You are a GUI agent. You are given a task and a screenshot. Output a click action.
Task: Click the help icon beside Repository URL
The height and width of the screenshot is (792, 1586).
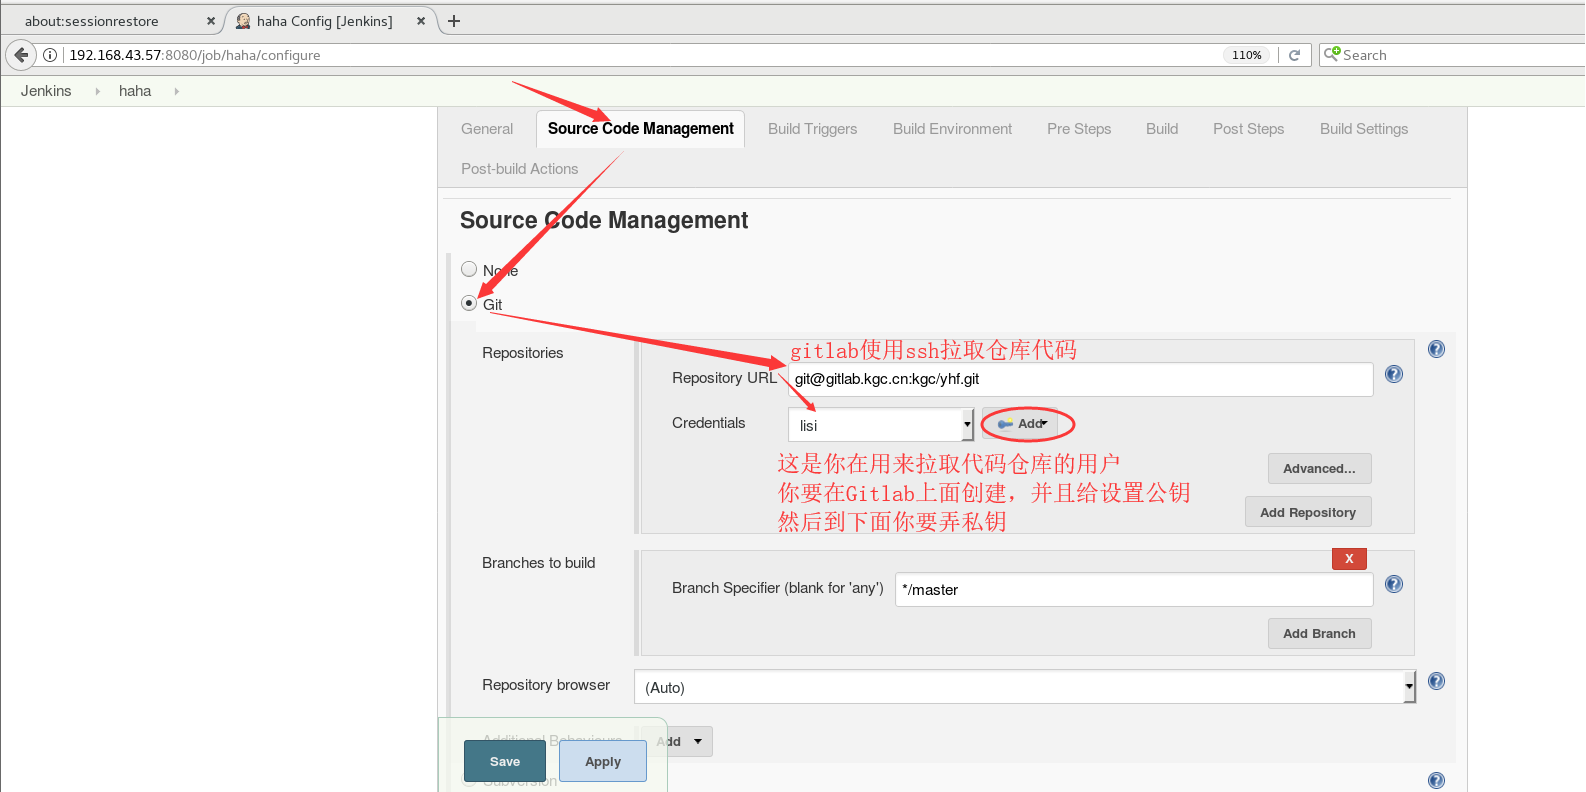pyautogui.click(x=1394, y=374)
